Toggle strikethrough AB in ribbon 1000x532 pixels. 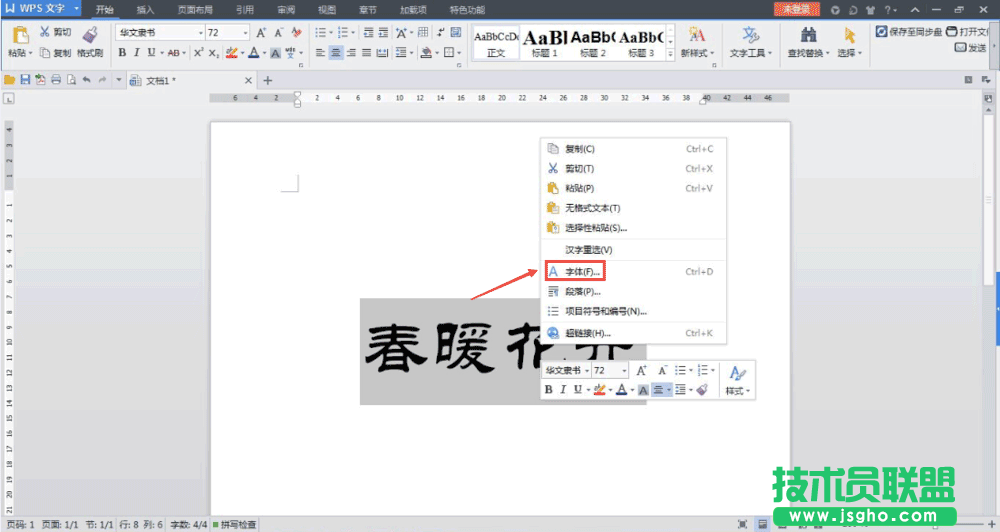[x=173, y=53]
